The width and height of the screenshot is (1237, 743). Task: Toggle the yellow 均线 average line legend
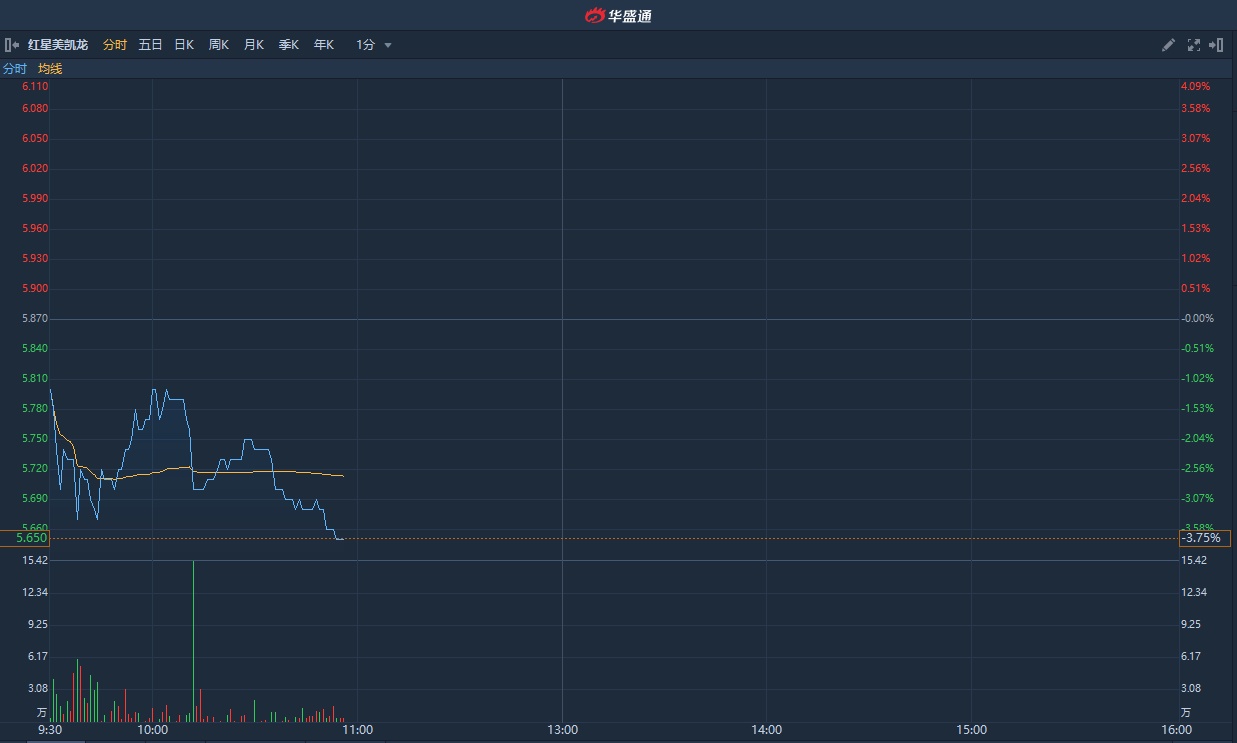(50, 69)
